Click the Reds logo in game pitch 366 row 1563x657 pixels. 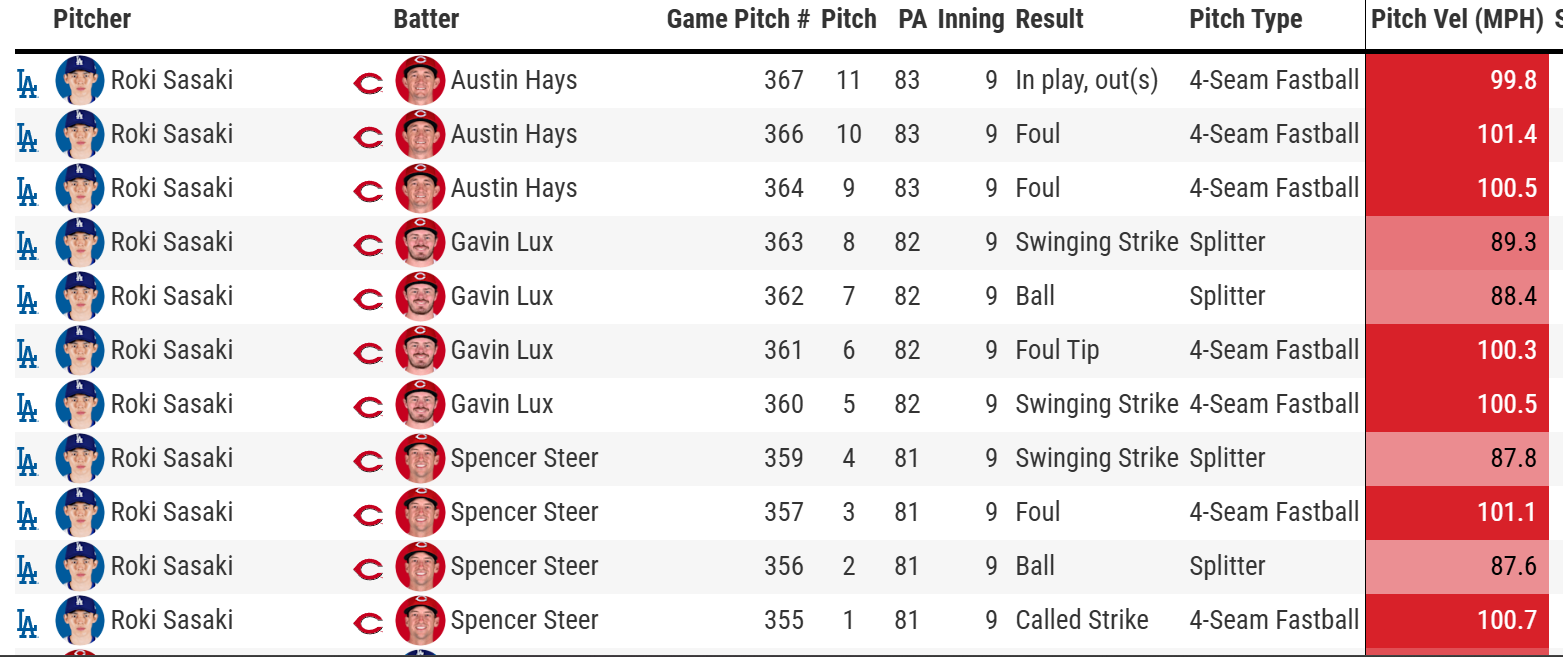(x=368, y=135)
